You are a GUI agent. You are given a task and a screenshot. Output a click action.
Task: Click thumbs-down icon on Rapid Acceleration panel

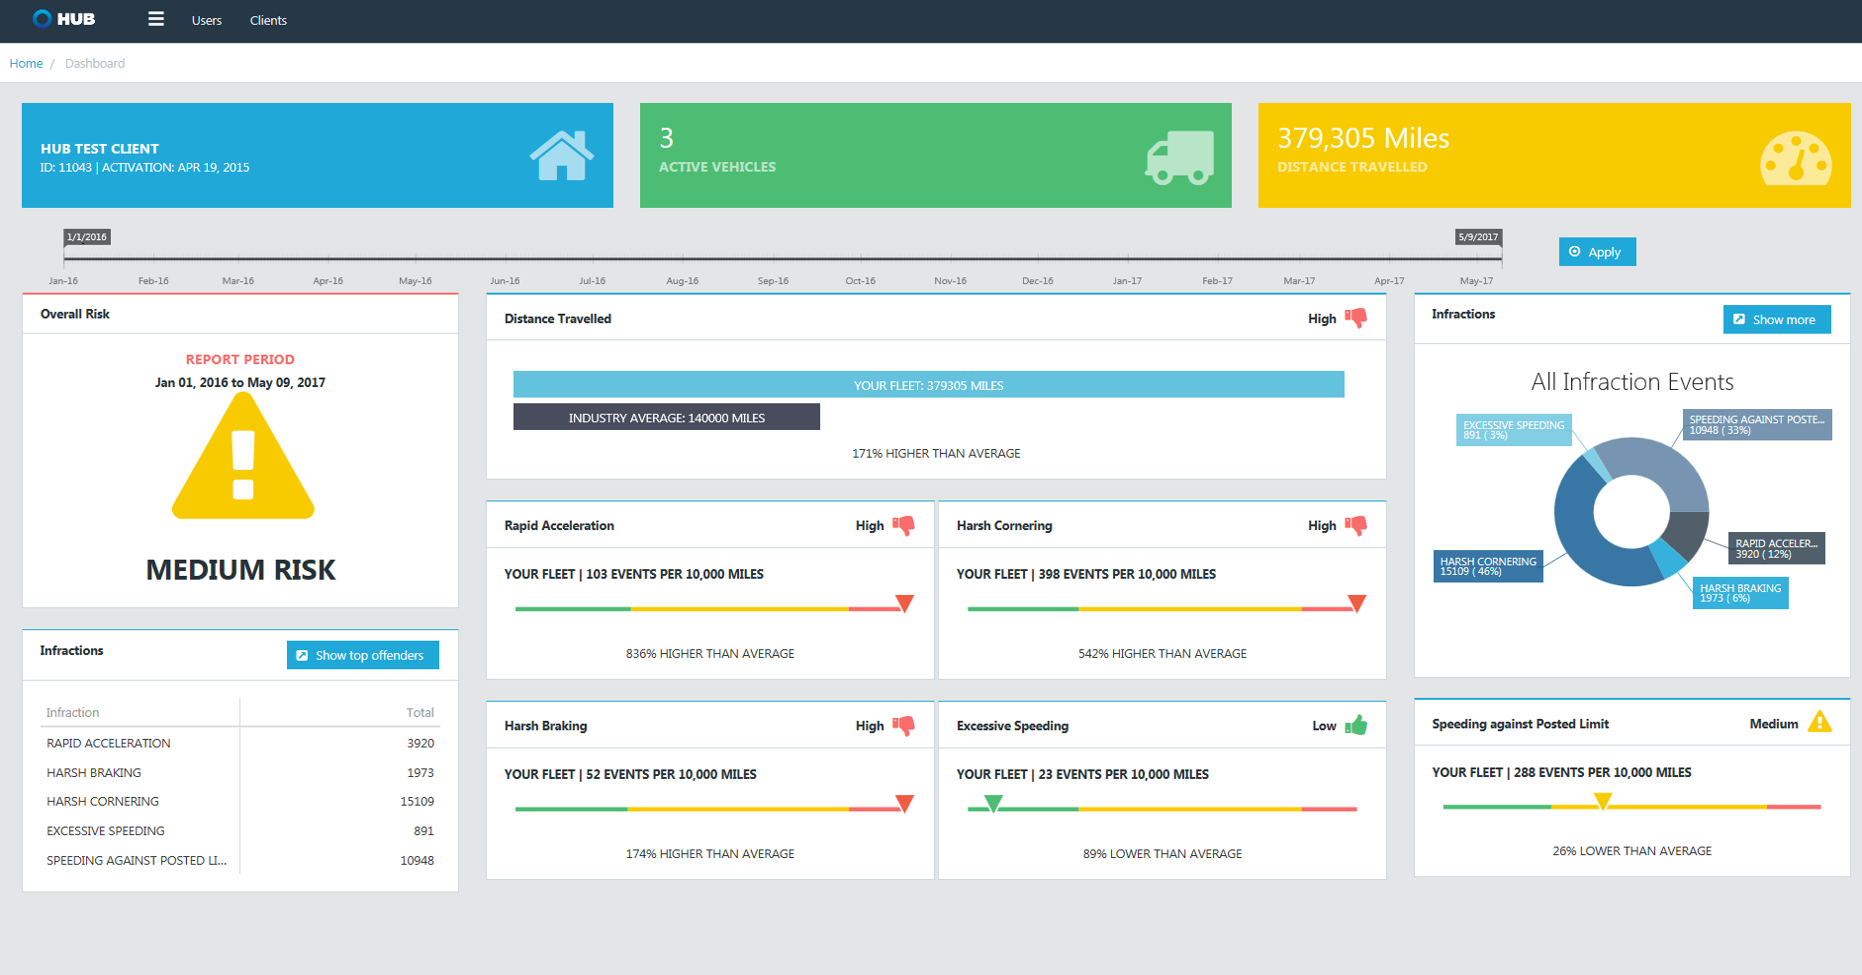(904, 525)
